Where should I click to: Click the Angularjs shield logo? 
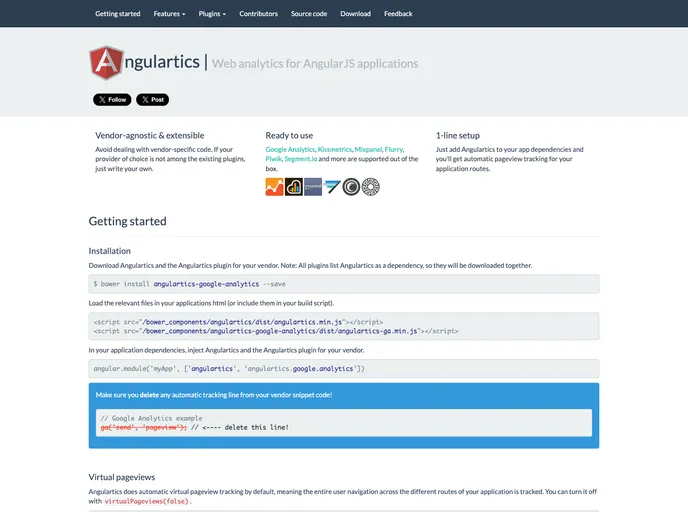tap(106, 63)
